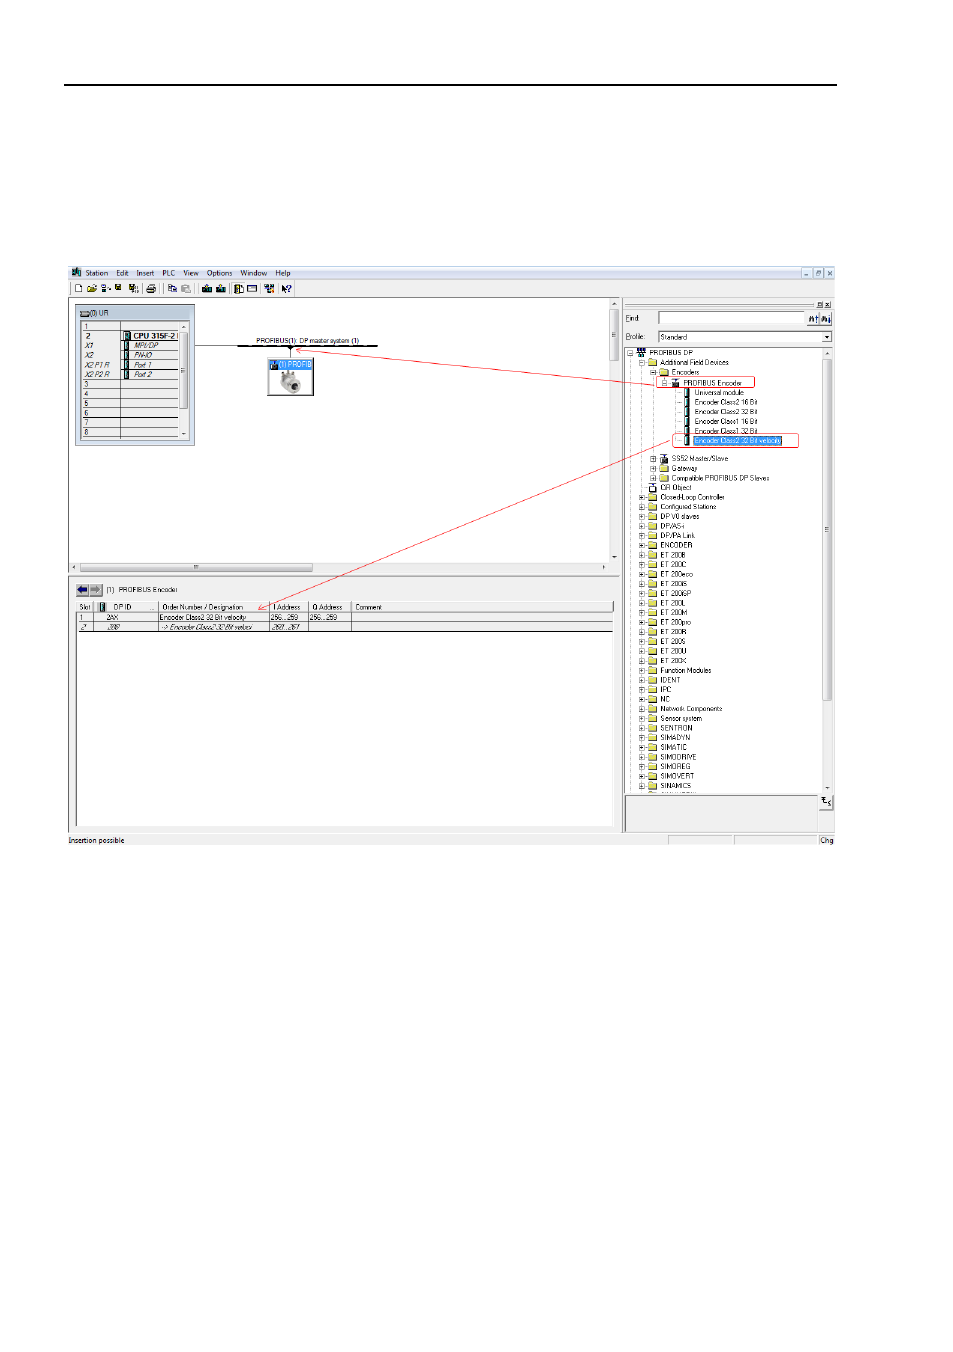Click the New station toolbar icon
The height and width of the screenshot is (1352, 953).
[78, 289]
